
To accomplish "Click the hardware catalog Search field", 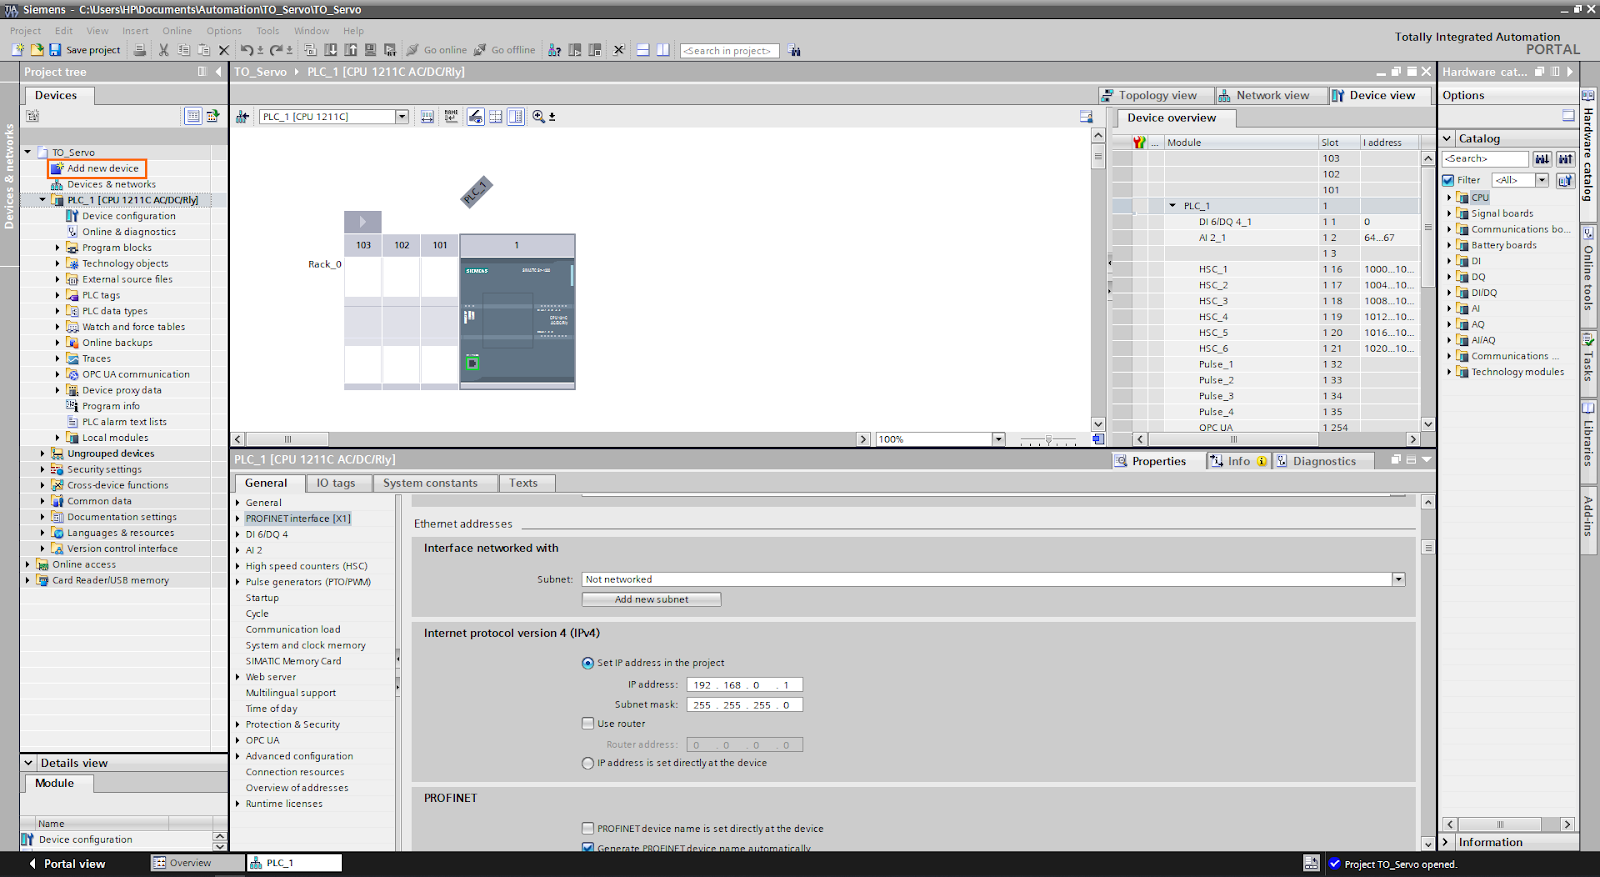I will pyautogui.click(x=1485, y=159).
